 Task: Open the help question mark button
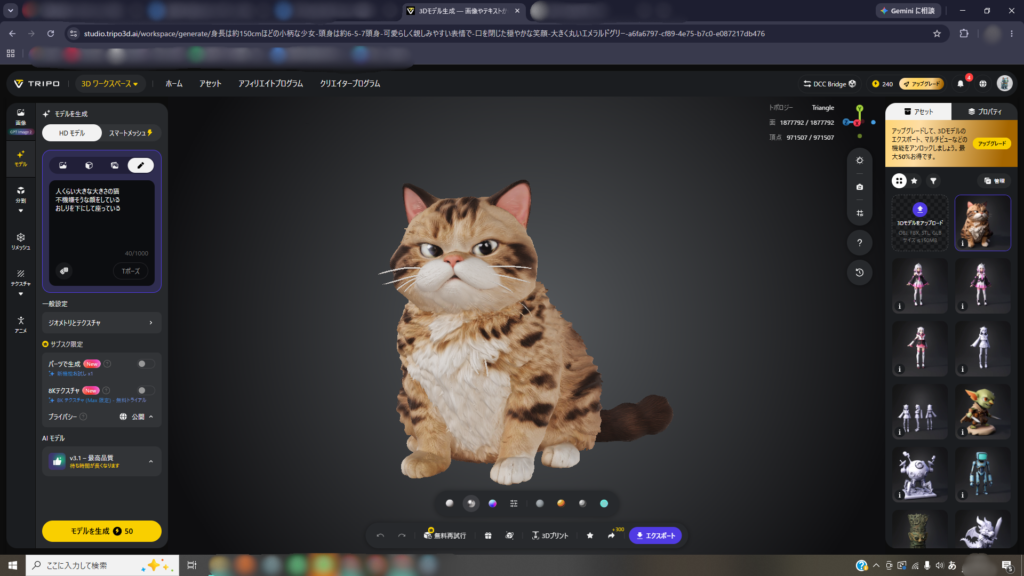pos(859,243)
